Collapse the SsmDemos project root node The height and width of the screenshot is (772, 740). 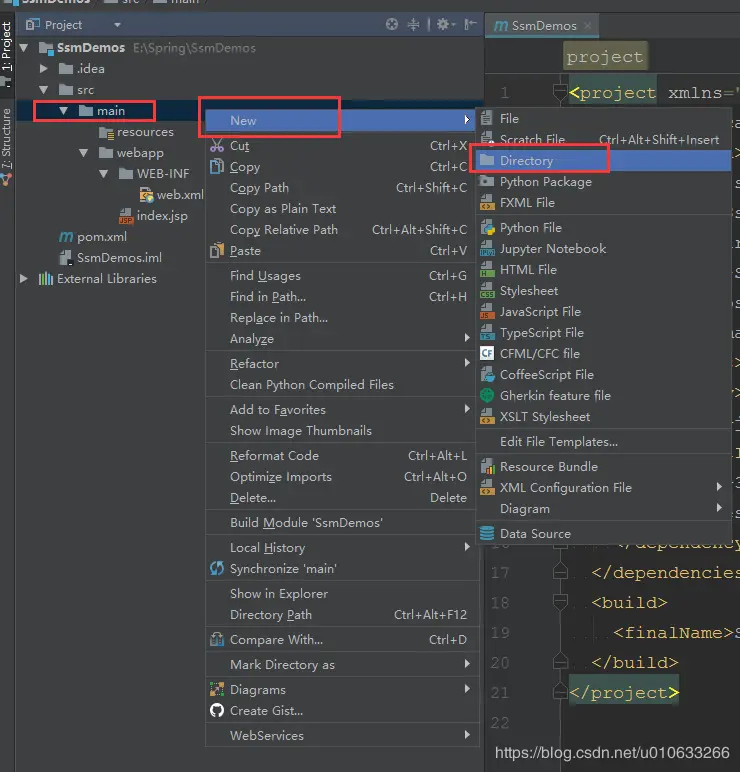coord(24,48)
